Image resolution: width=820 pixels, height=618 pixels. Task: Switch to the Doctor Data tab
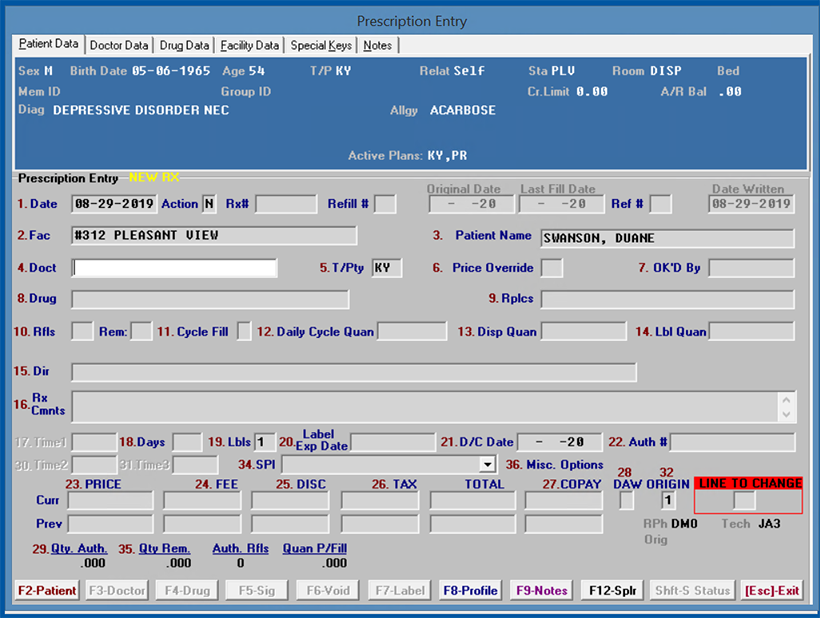[x=119, y=45]
